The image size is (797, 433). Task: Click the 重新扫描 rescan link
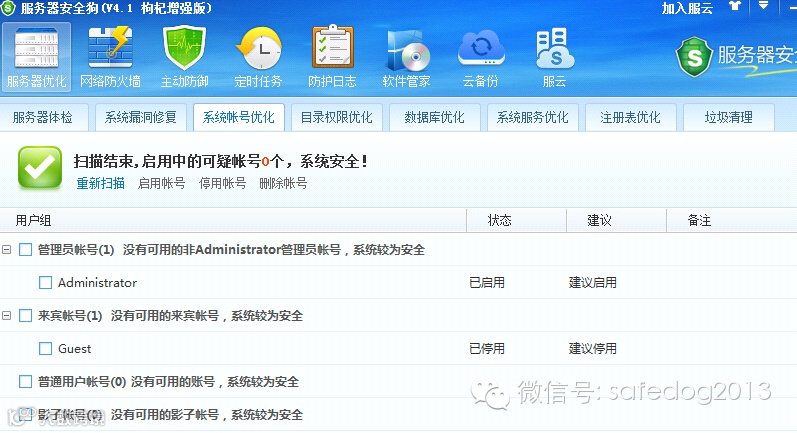(x=101, y=183)
